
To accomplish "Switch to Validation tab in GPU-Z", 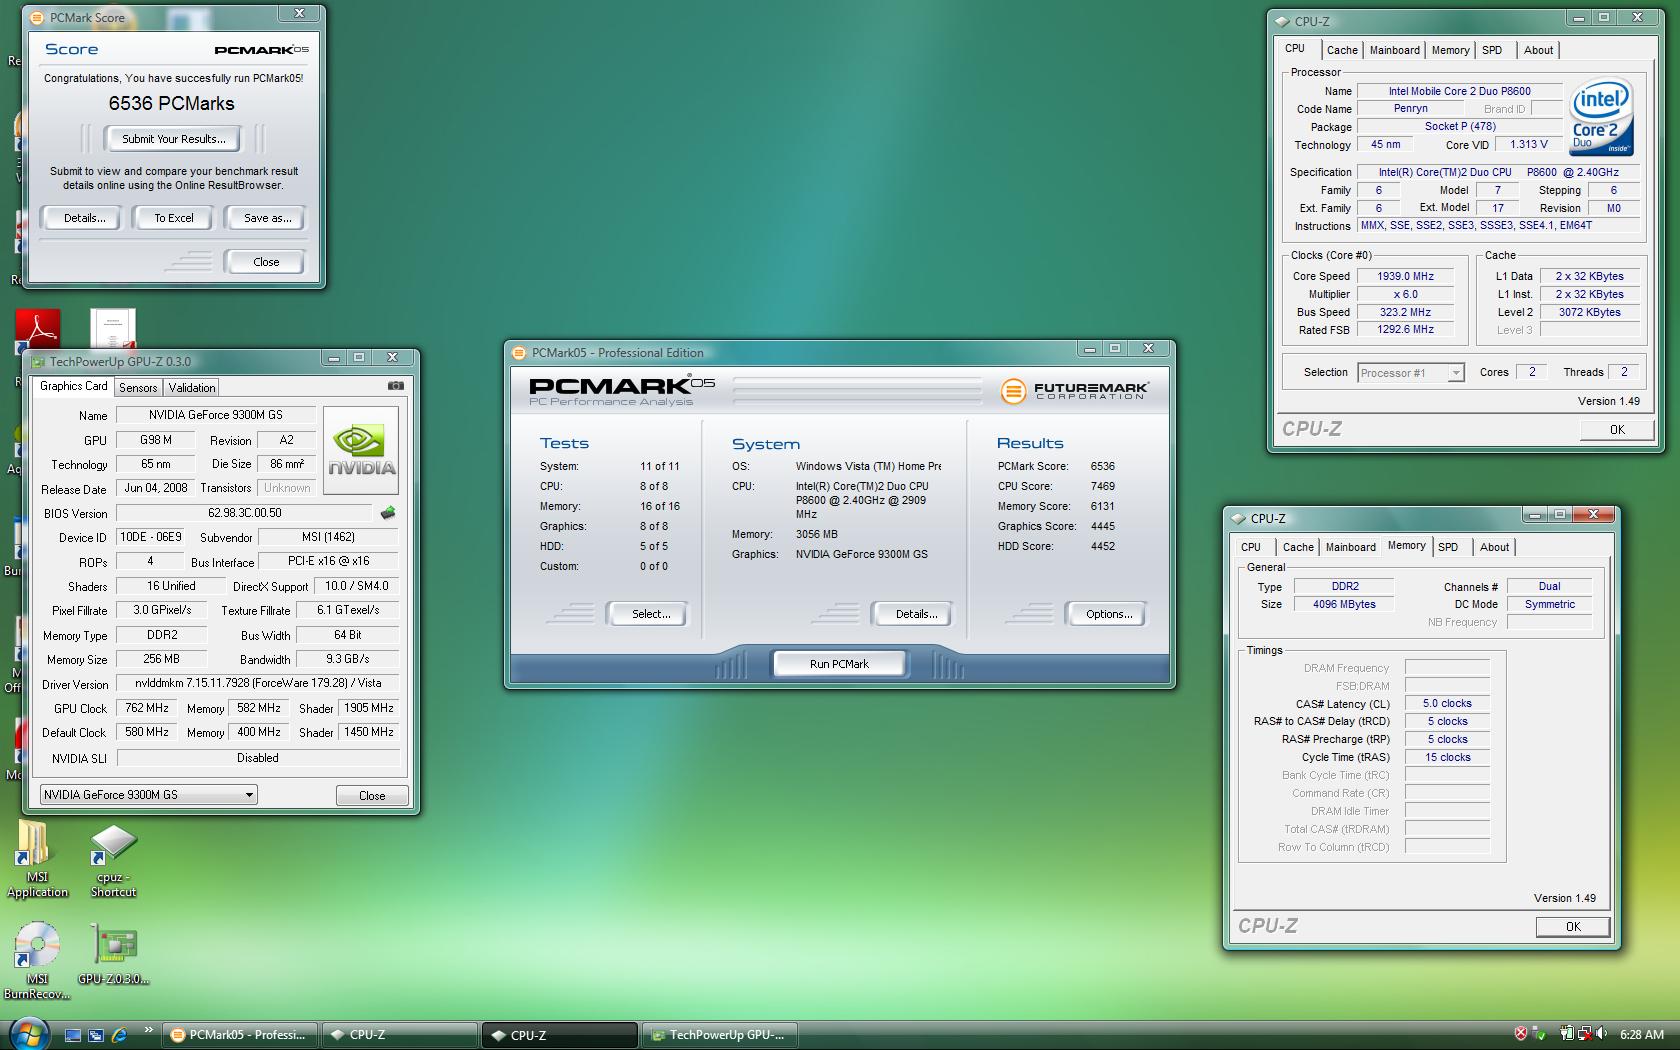I will pyautogui.click(x=191, y=388).
